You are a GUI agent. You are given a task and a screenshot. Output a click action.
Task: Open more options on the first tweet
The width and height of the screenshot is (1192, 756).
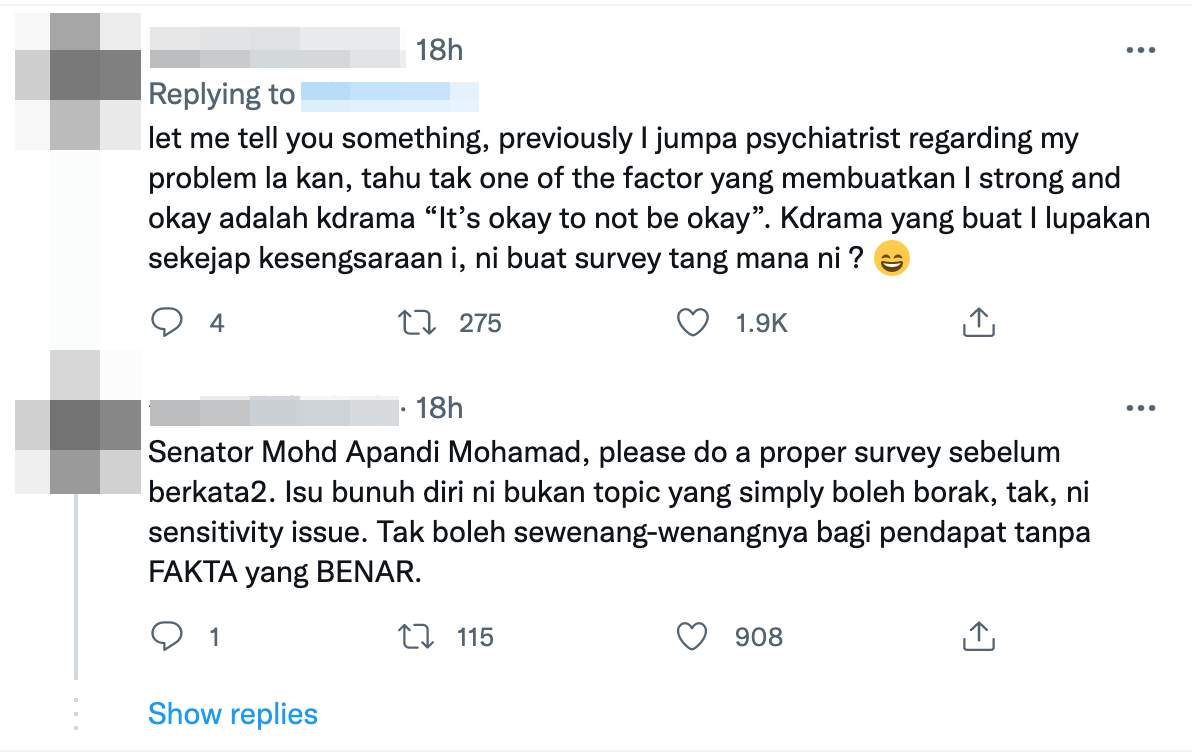tap(1140, 50)
